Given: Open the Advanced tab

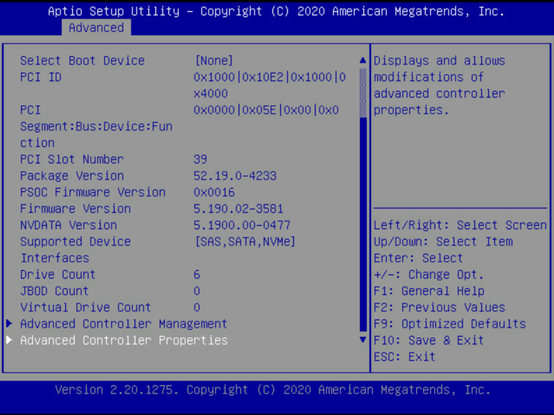Looking at the screenshot, I should coord(96,28).
